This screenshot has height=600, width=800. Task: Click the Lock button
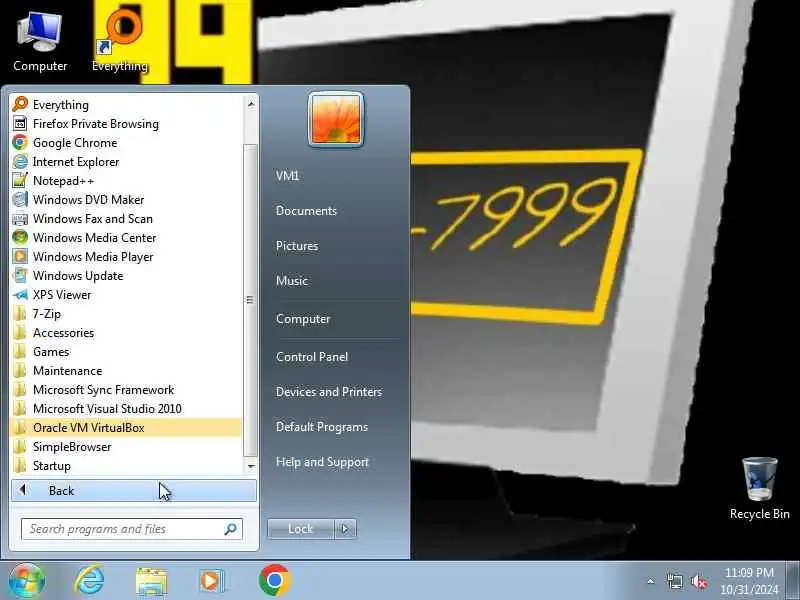301,529
